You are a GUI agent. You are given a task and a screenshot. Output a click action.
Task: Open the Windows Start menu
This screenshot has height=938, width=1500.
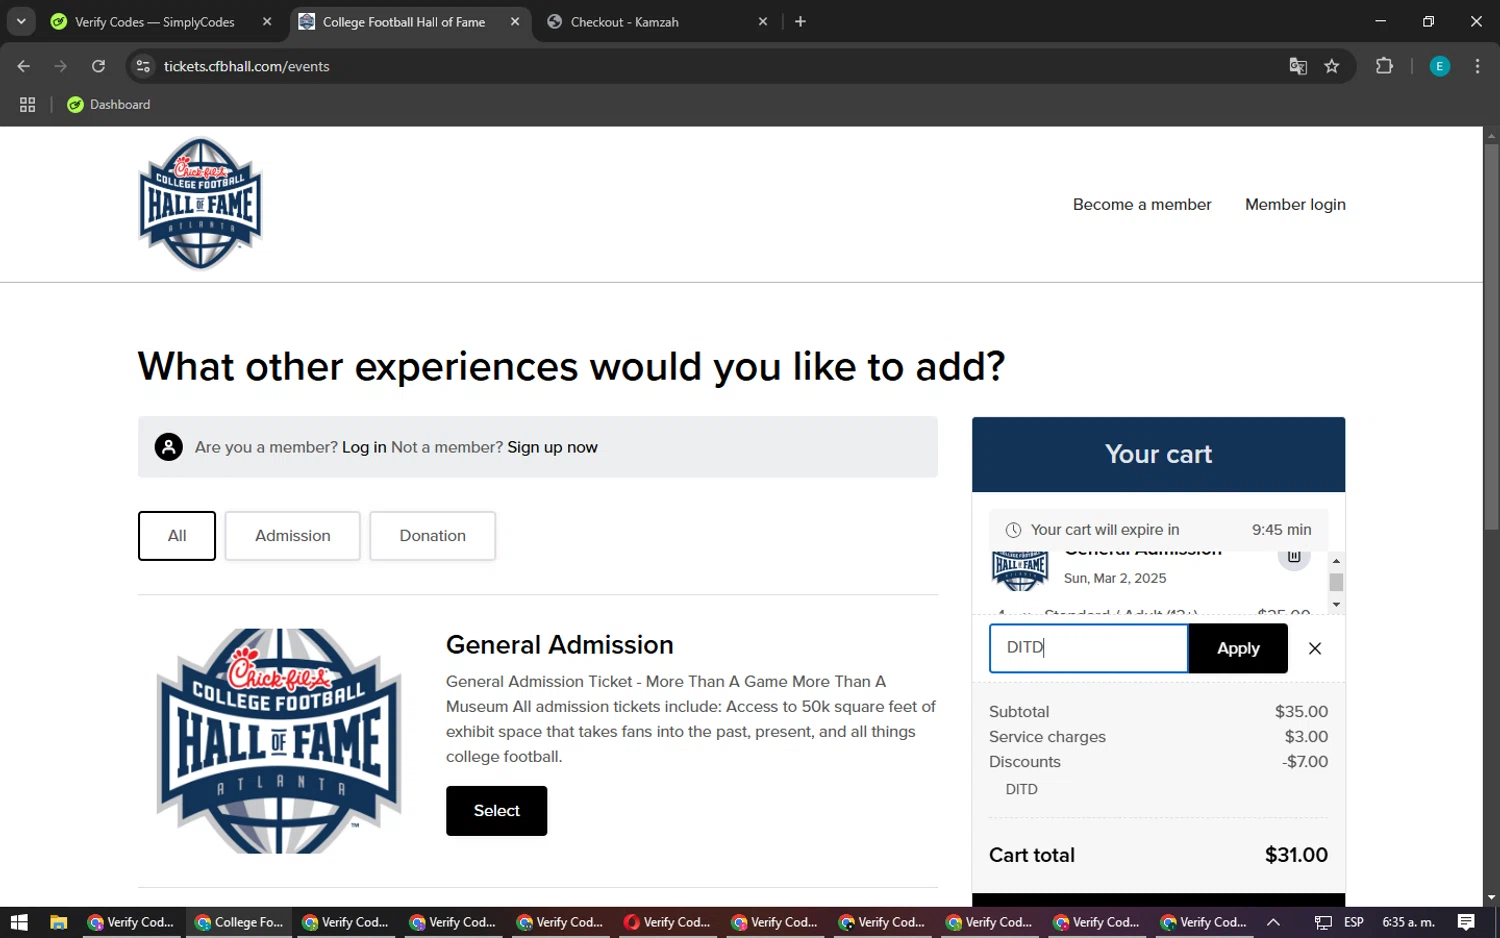click(x=19, y=922)
